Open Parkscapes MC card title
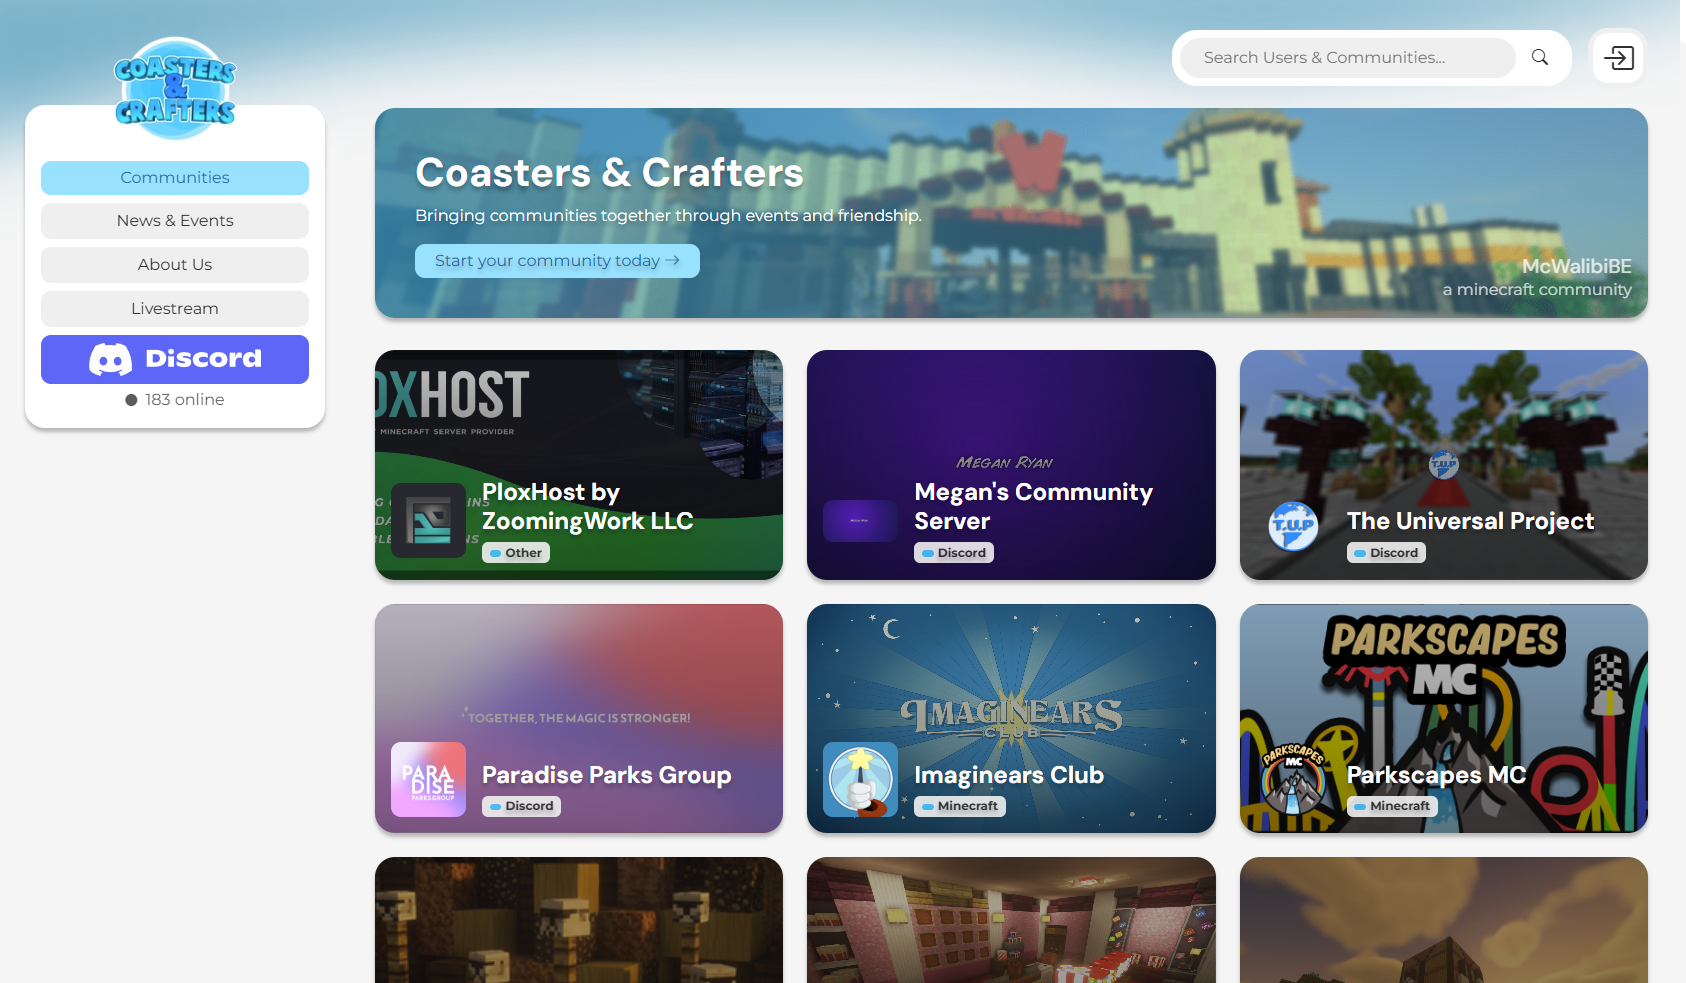 1436,775
